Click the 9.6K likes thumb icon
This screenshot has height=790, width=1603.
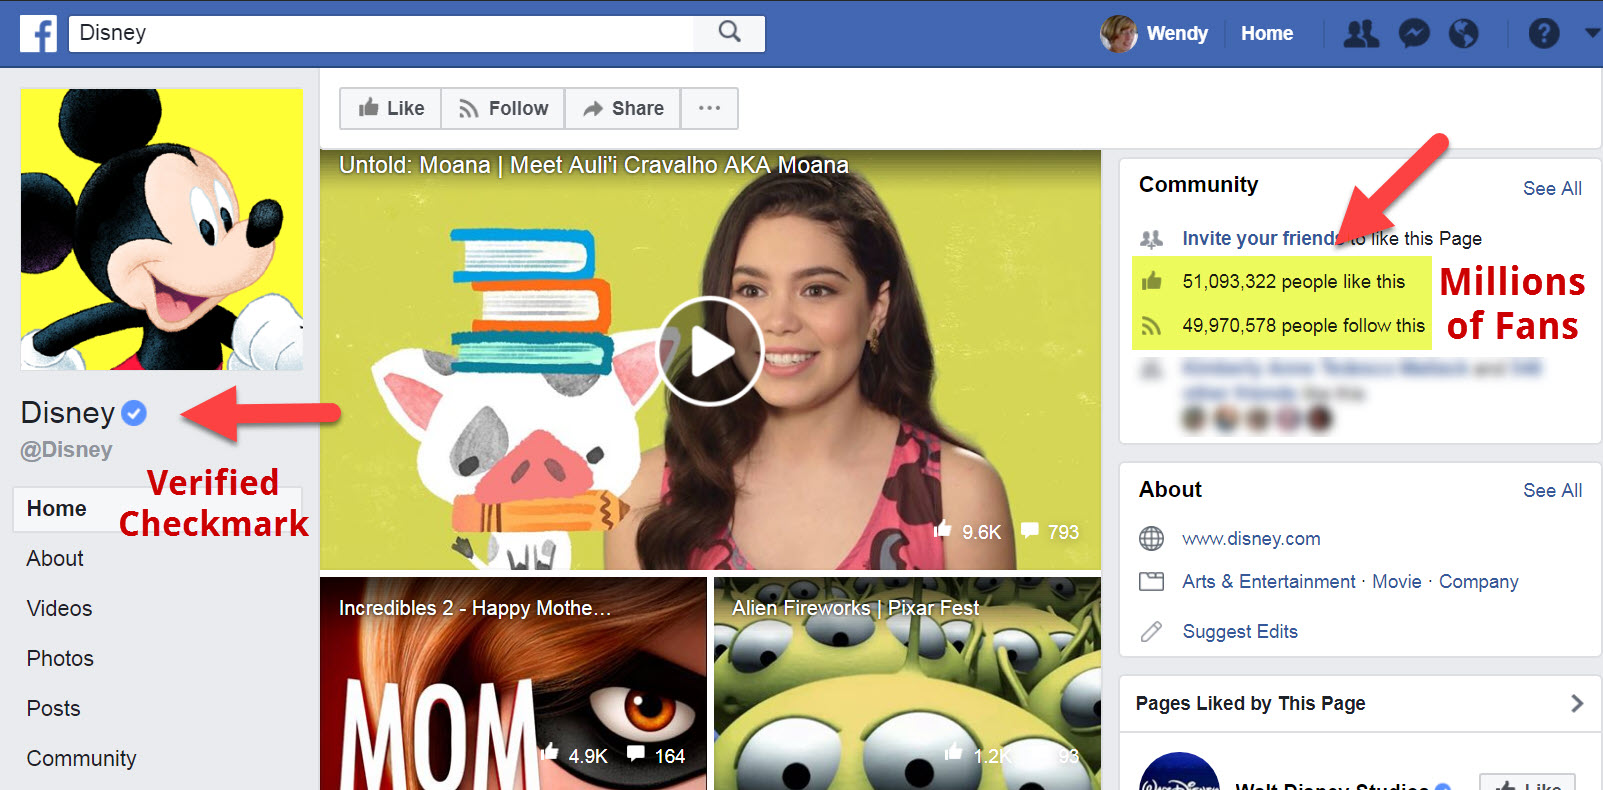[942, 530]
